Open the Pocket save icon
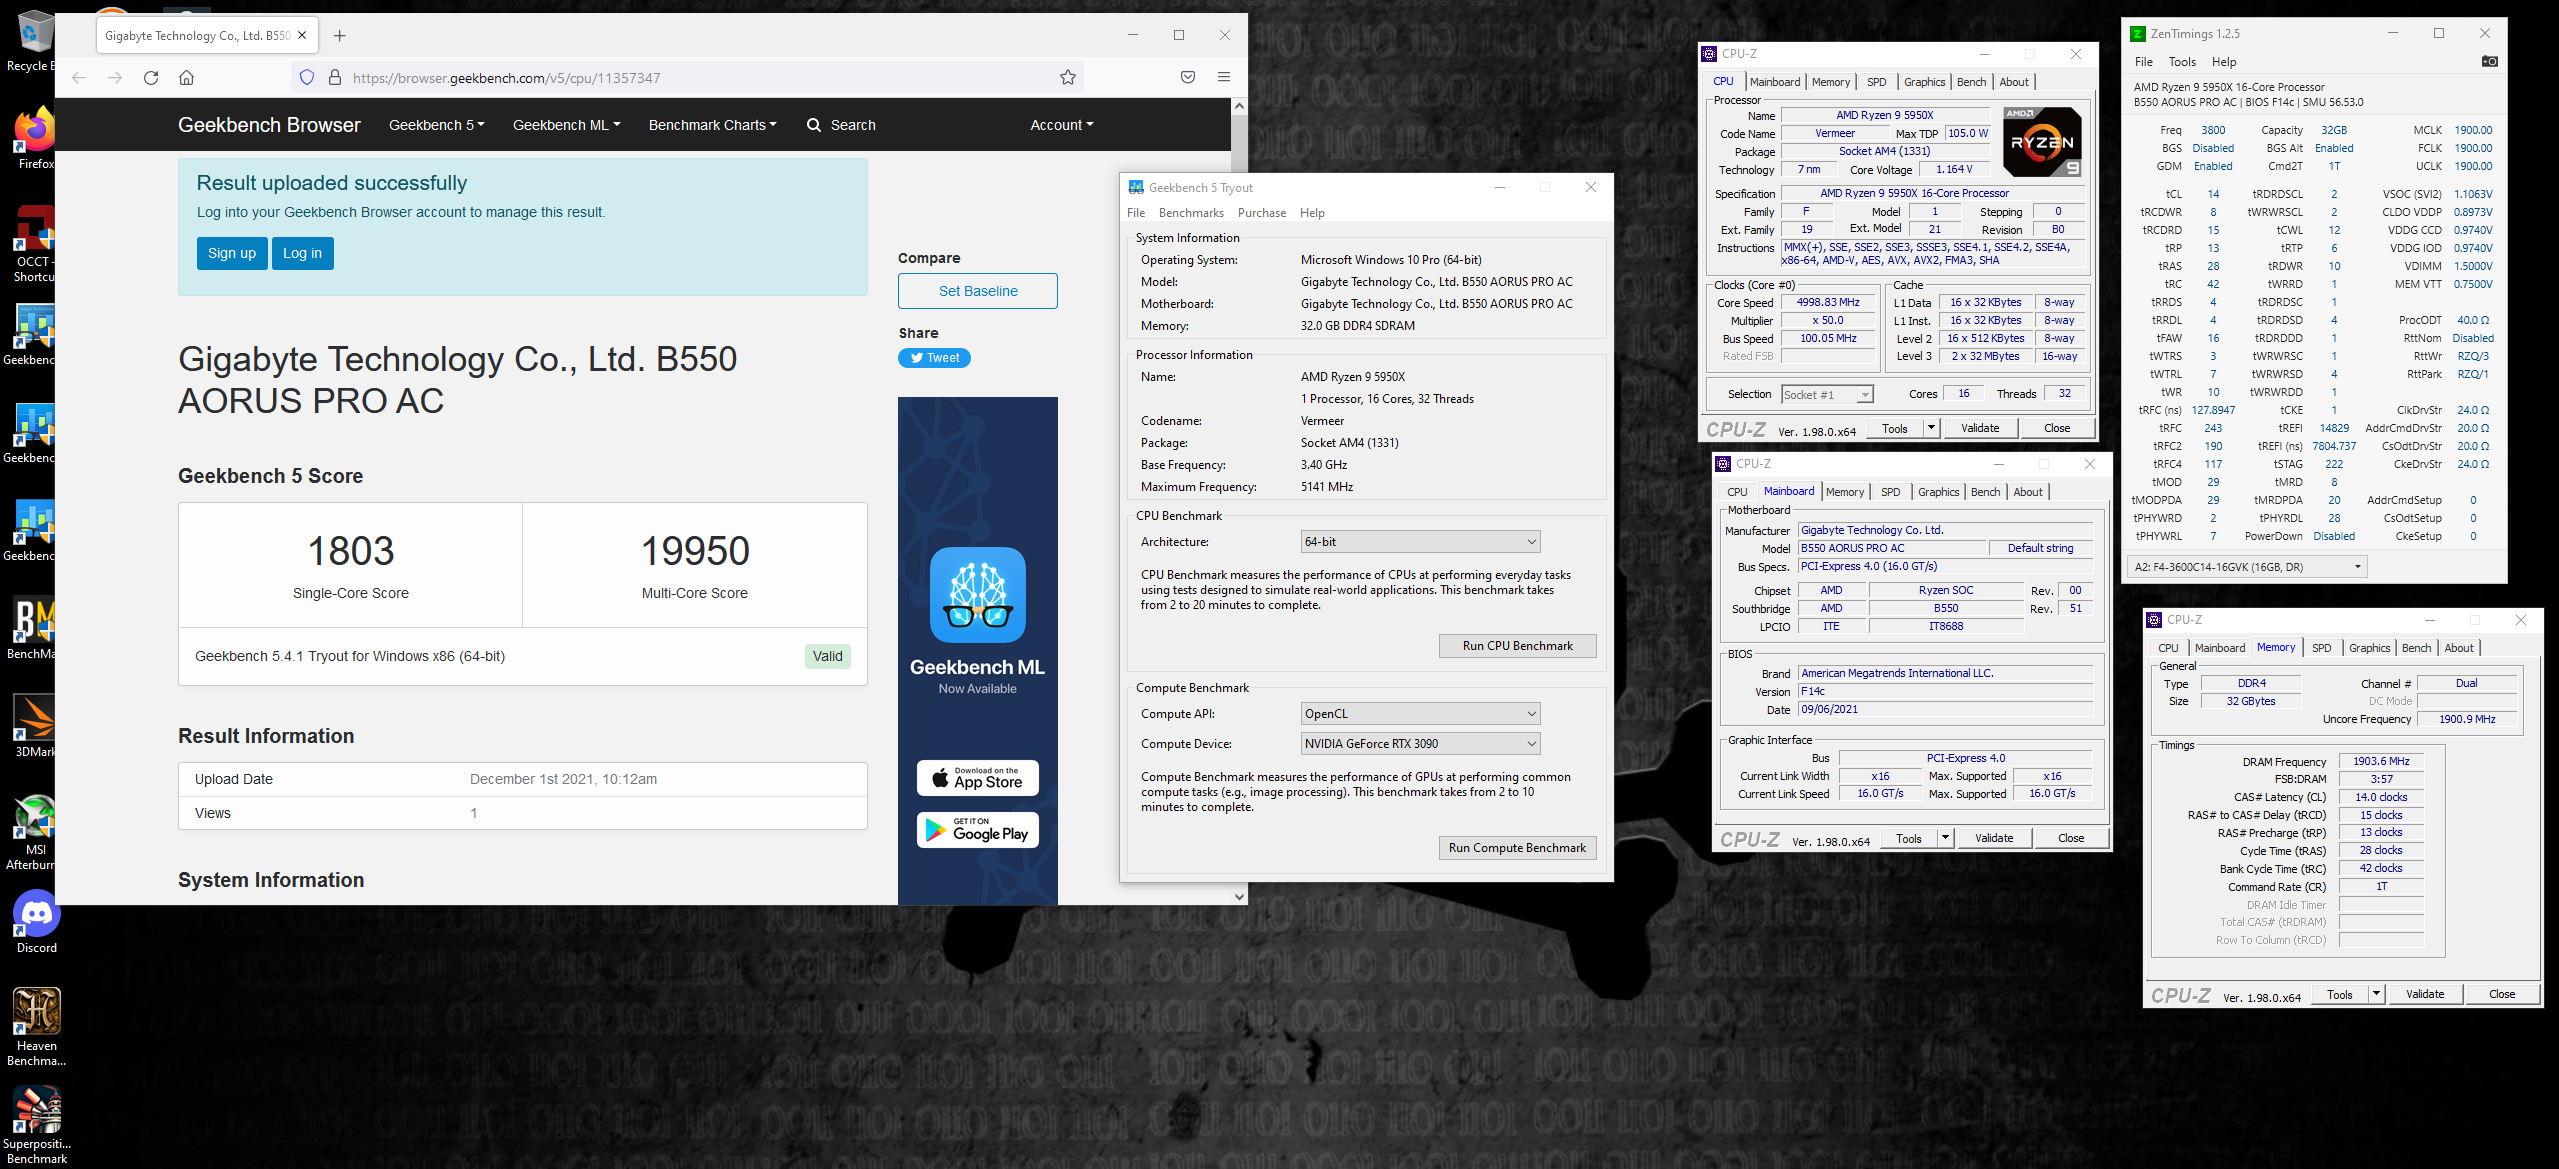Screen dimensions: 2559x1169 pos(1188,78)
